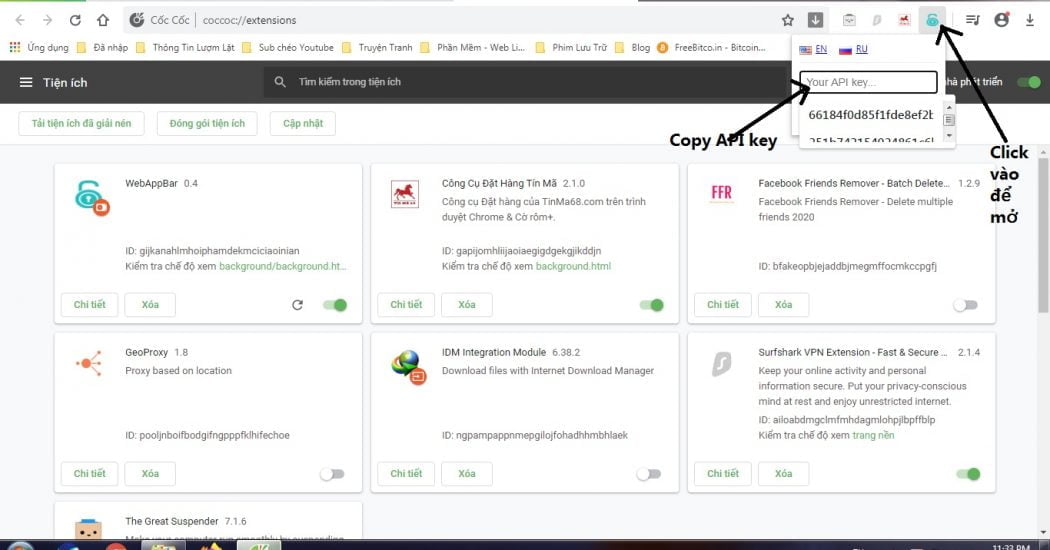The image size is (1050, 550).
Task: Turn off developer mode toggle
Action: pos(1029,82)
